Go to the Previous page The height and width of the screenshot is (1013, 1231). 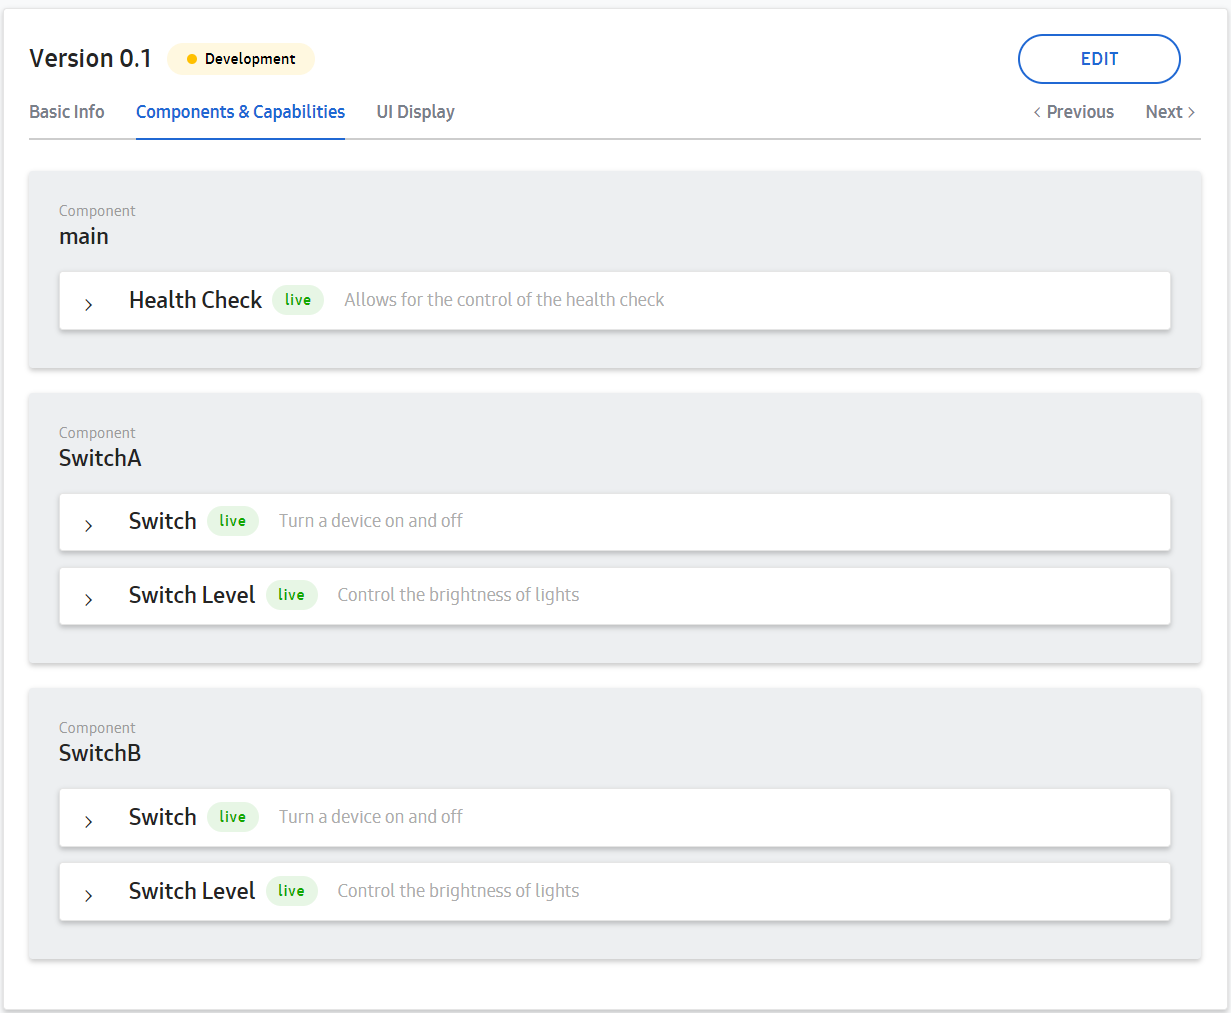[x=1073, y=112]
